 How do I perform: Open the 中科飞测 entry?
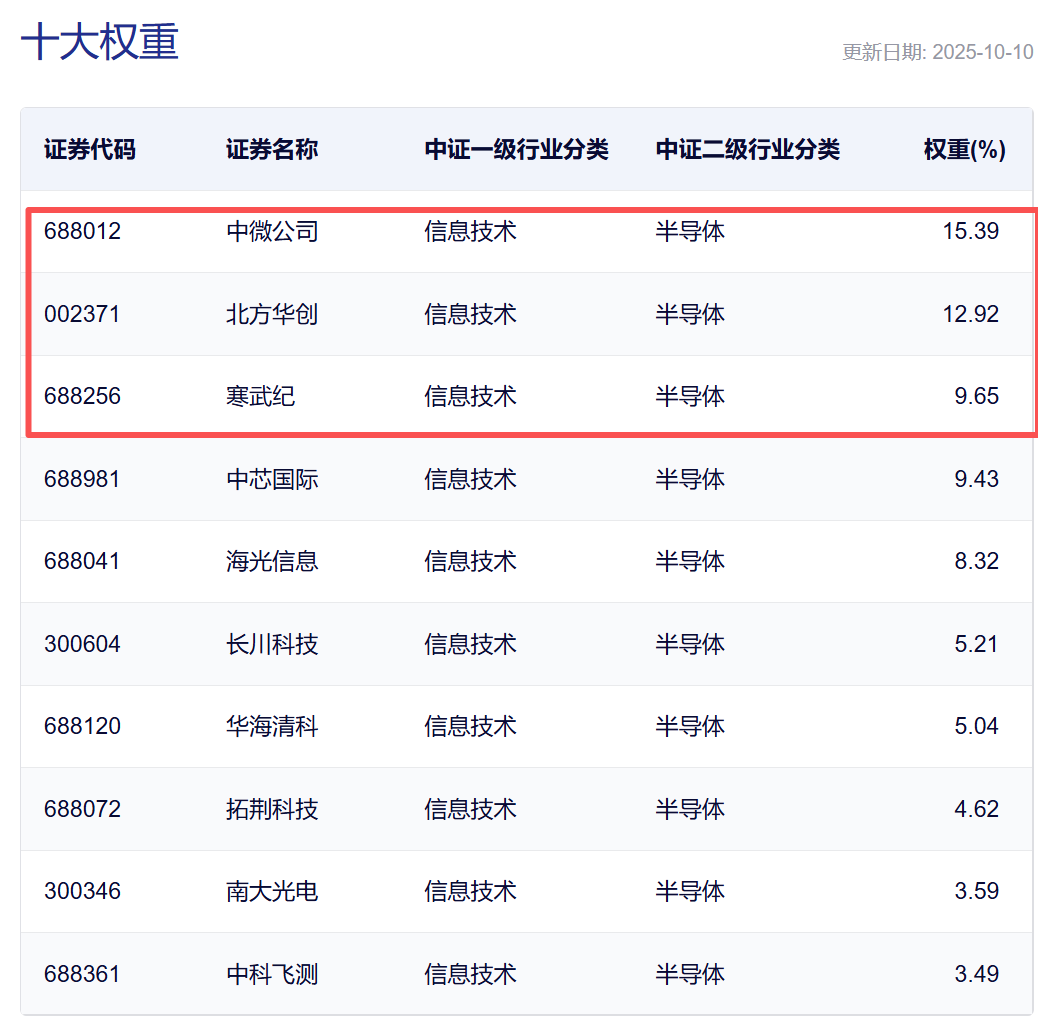click(x=272, y=974)
